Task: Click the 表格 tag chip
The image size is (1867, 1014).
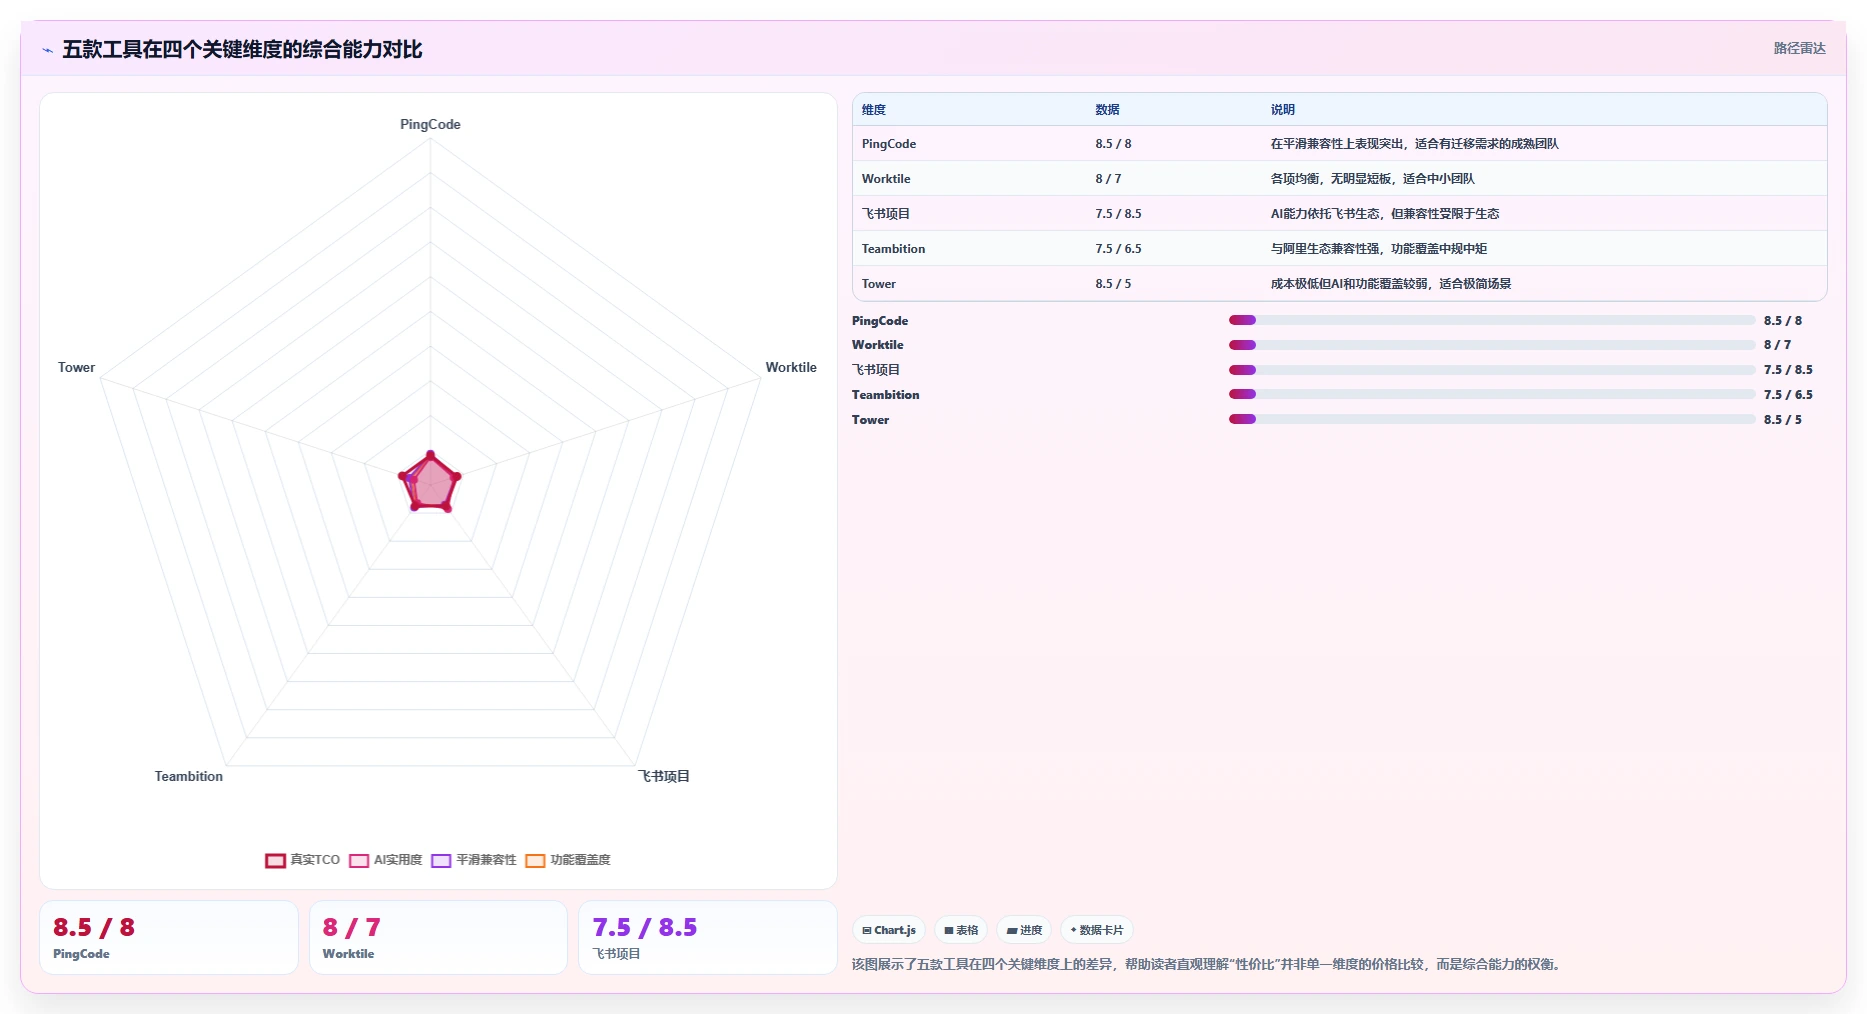Action: pos(961,930)
